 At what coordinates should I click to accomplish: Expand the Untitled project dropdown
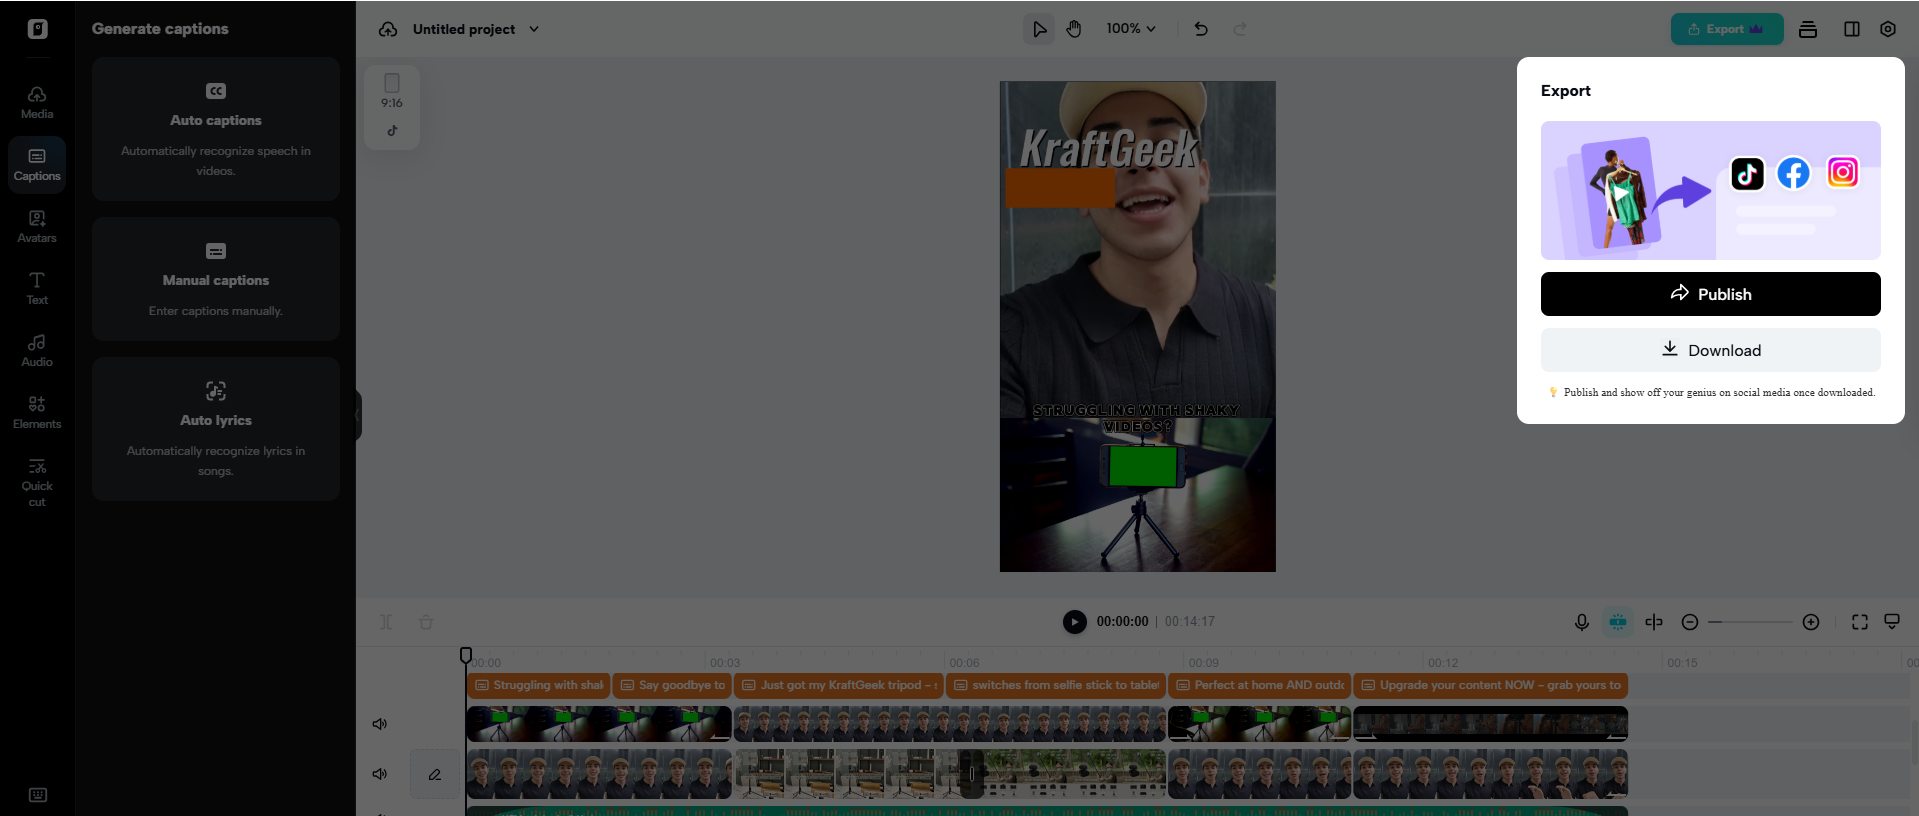coord(534,29)
